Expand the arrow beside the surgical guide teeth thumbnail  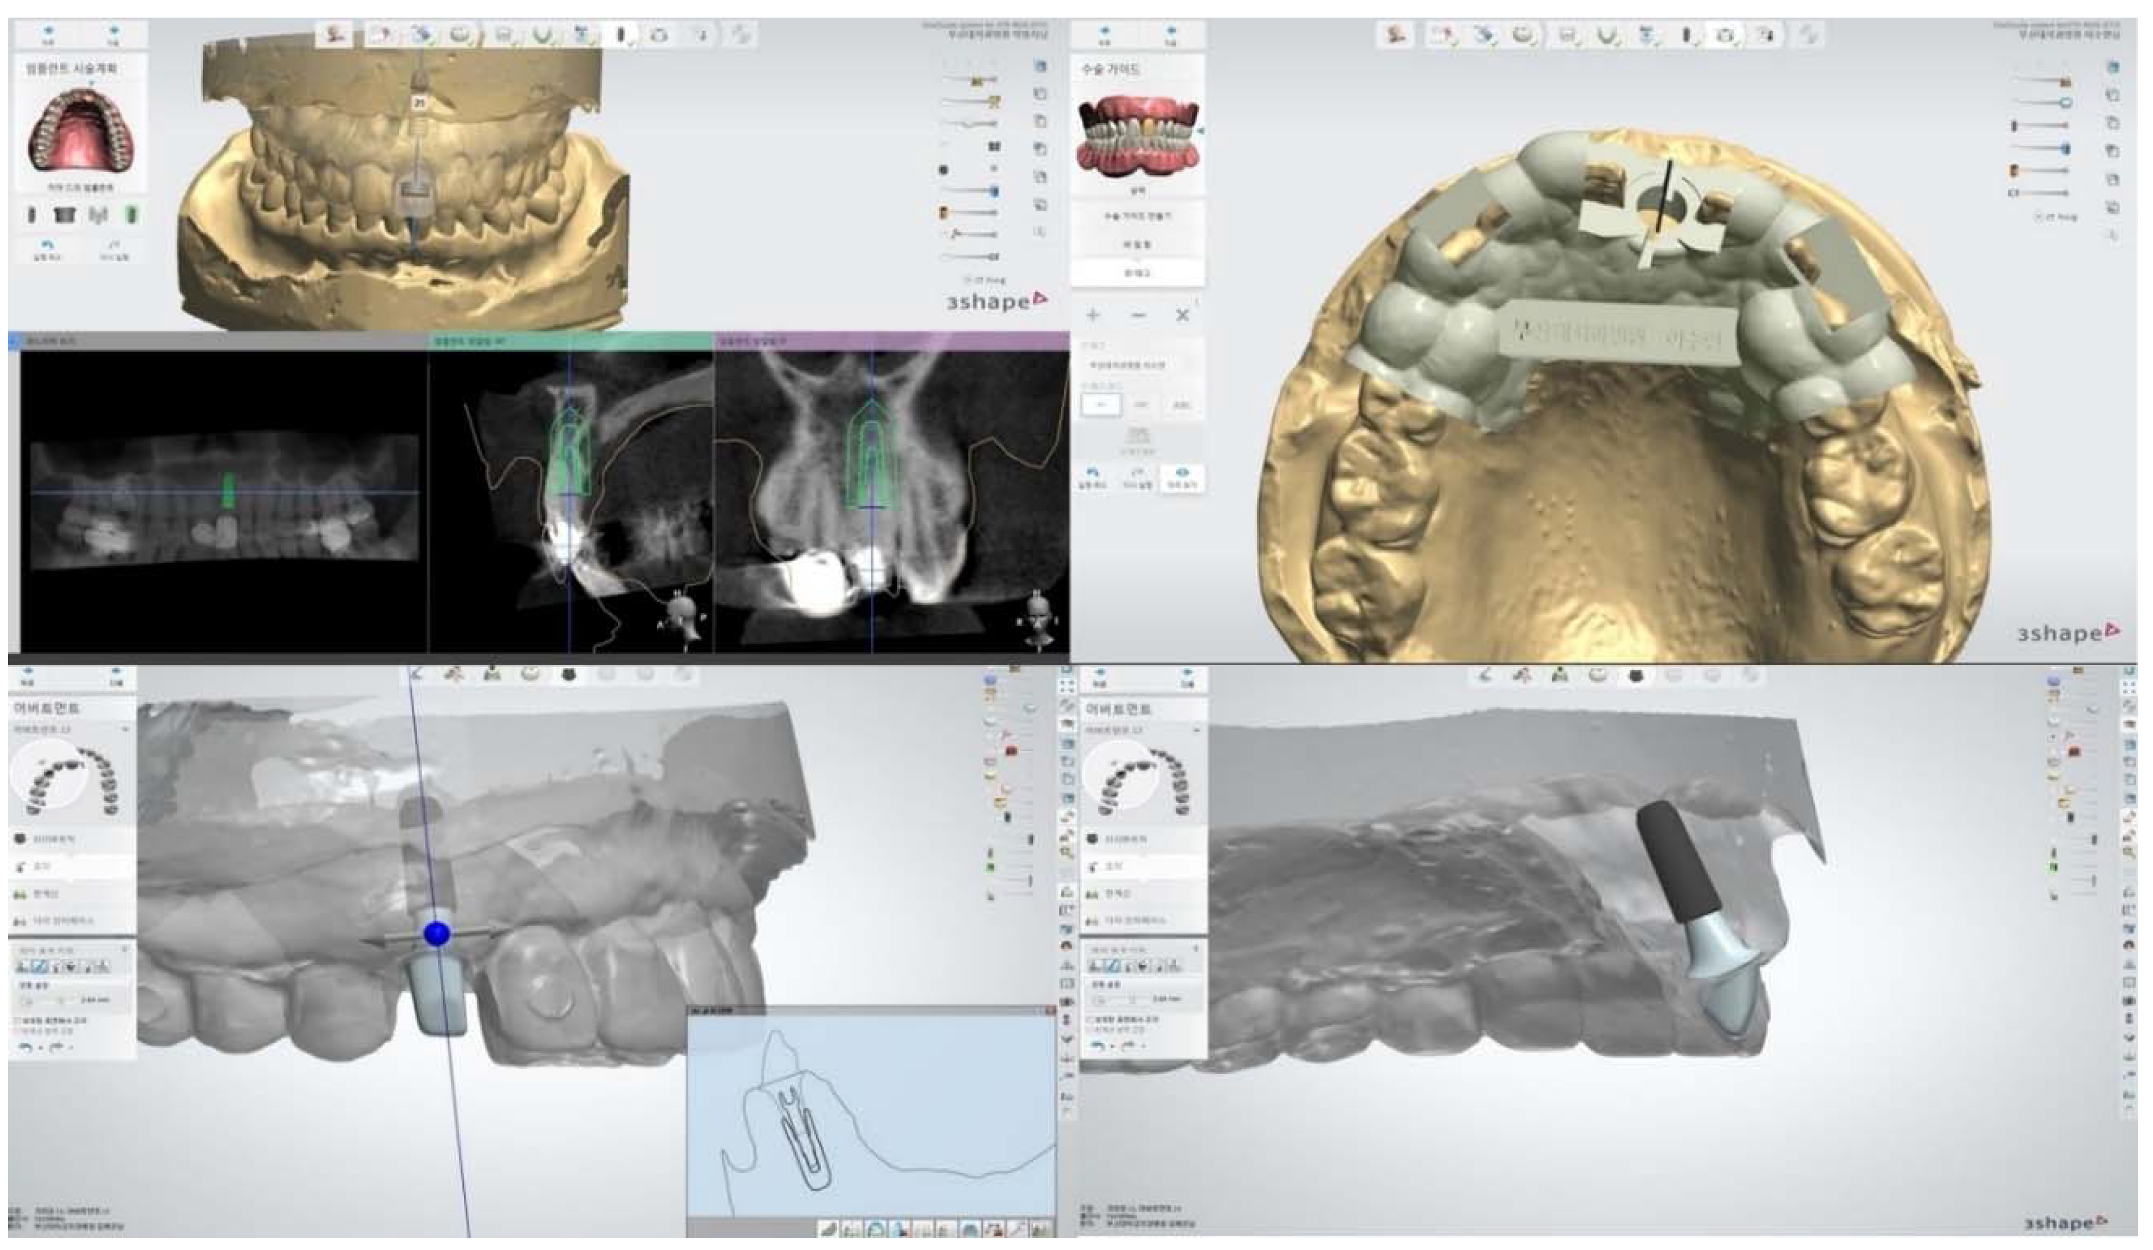pyautogui.click(x=1200, y=131)
